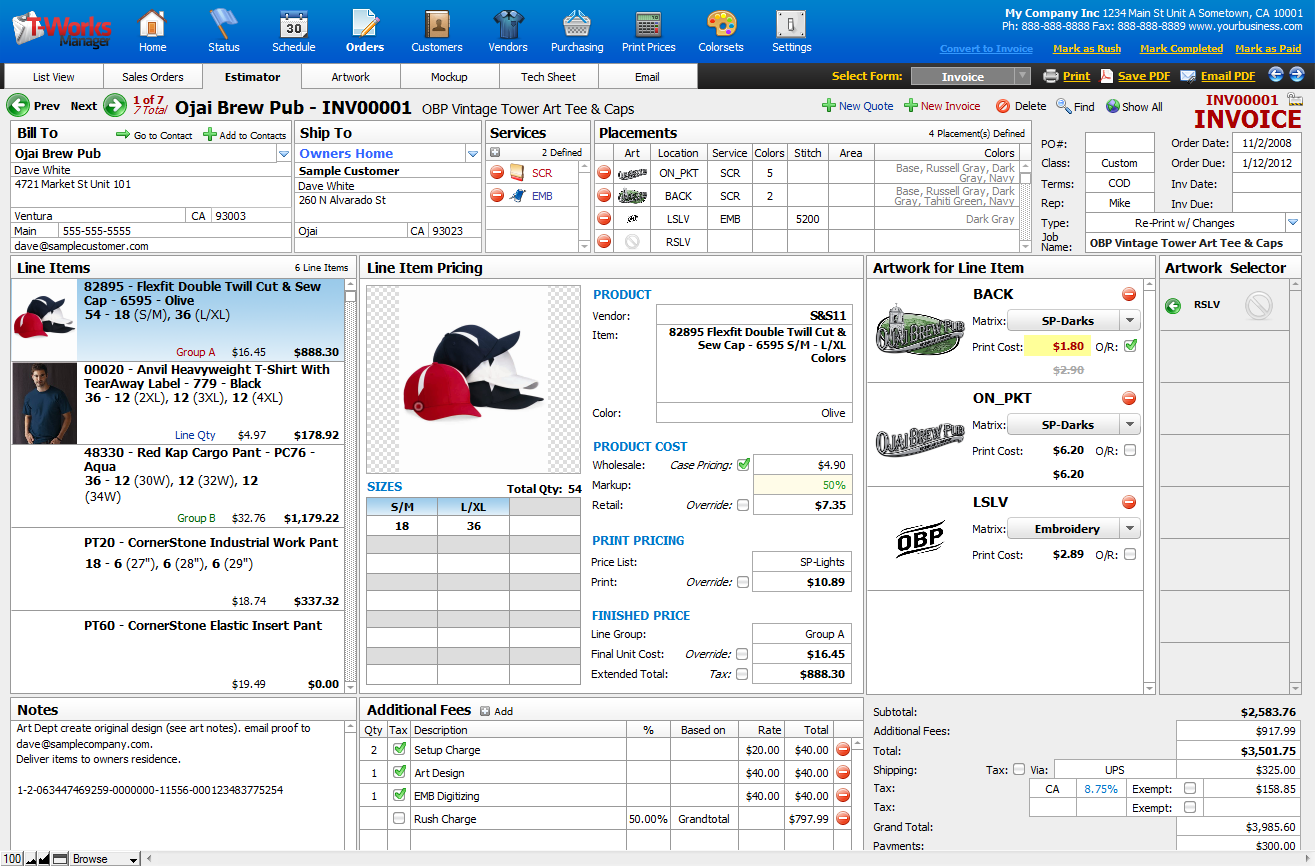
Task: Click the Markup 50% field
Action: (x=802, y=485)
